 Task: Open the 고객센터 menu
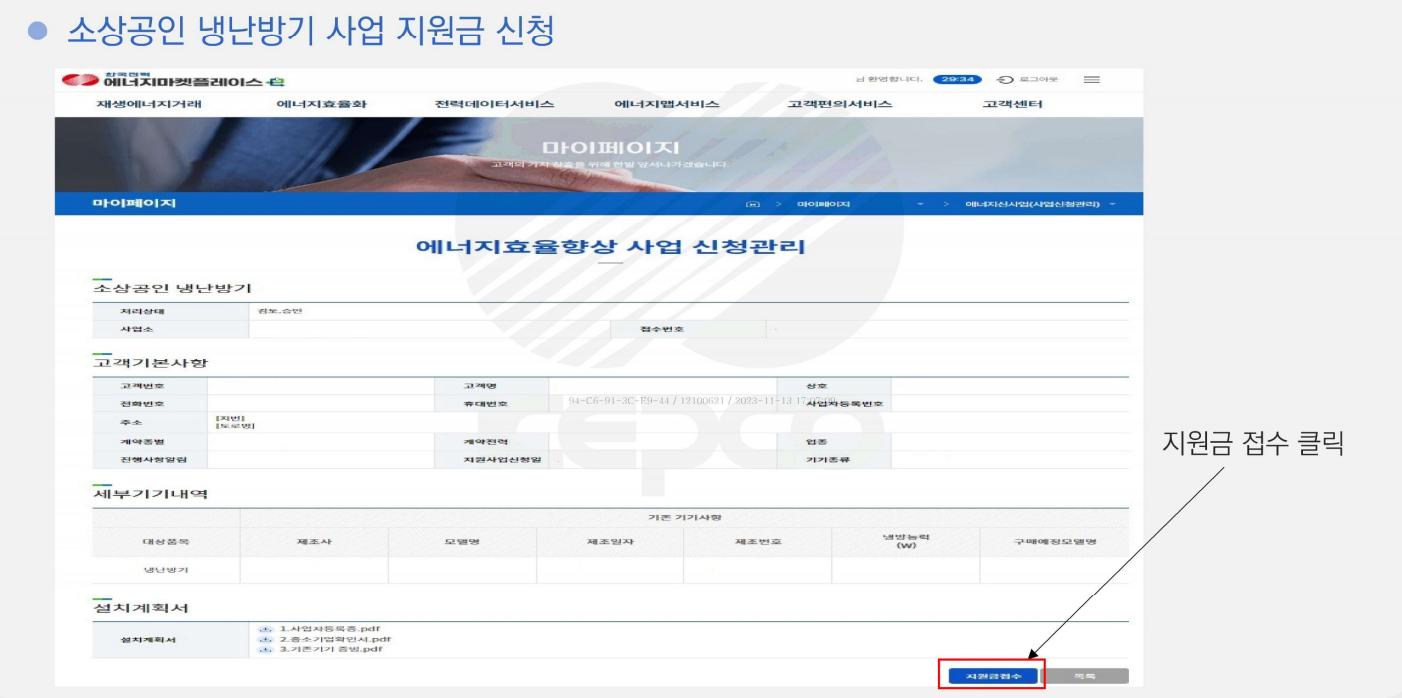point(1012,104)
